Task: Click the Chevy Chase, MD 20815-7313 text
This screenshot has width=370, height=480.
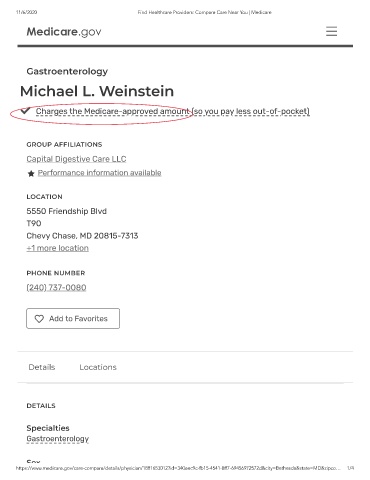Action: (82, 236)
